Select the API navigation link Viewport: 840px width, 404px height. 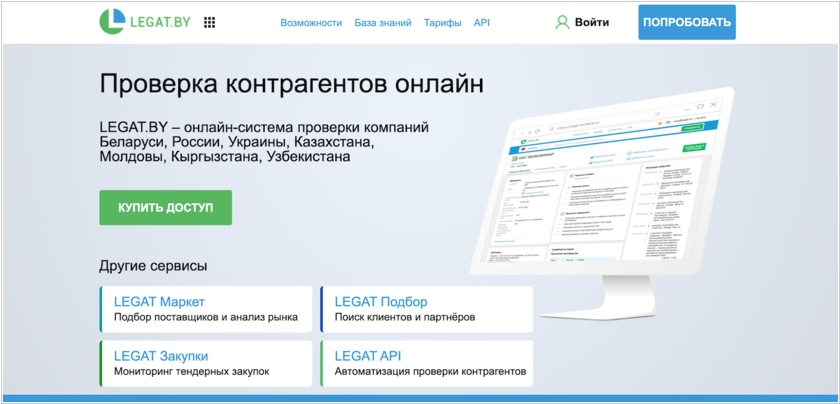[x=482, y=23]
